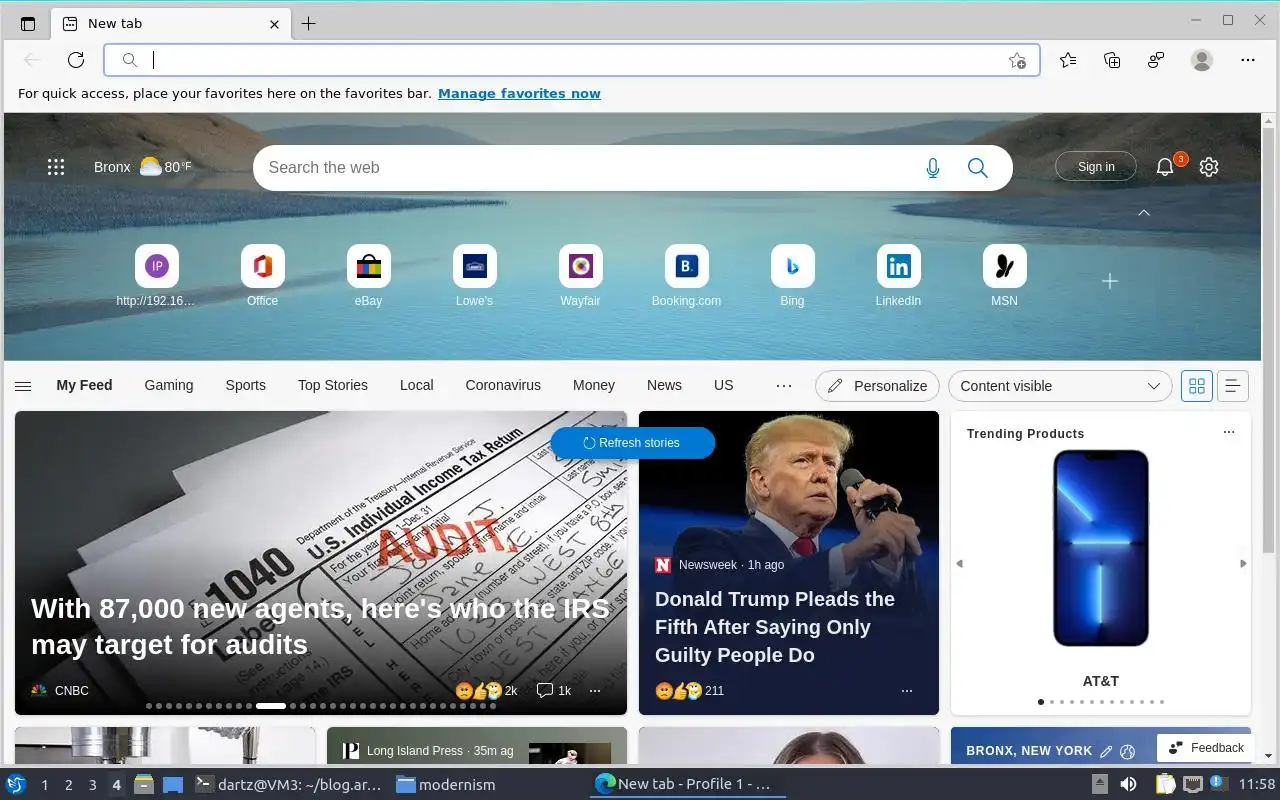Open Office quick link tile

tap(263, 276)
